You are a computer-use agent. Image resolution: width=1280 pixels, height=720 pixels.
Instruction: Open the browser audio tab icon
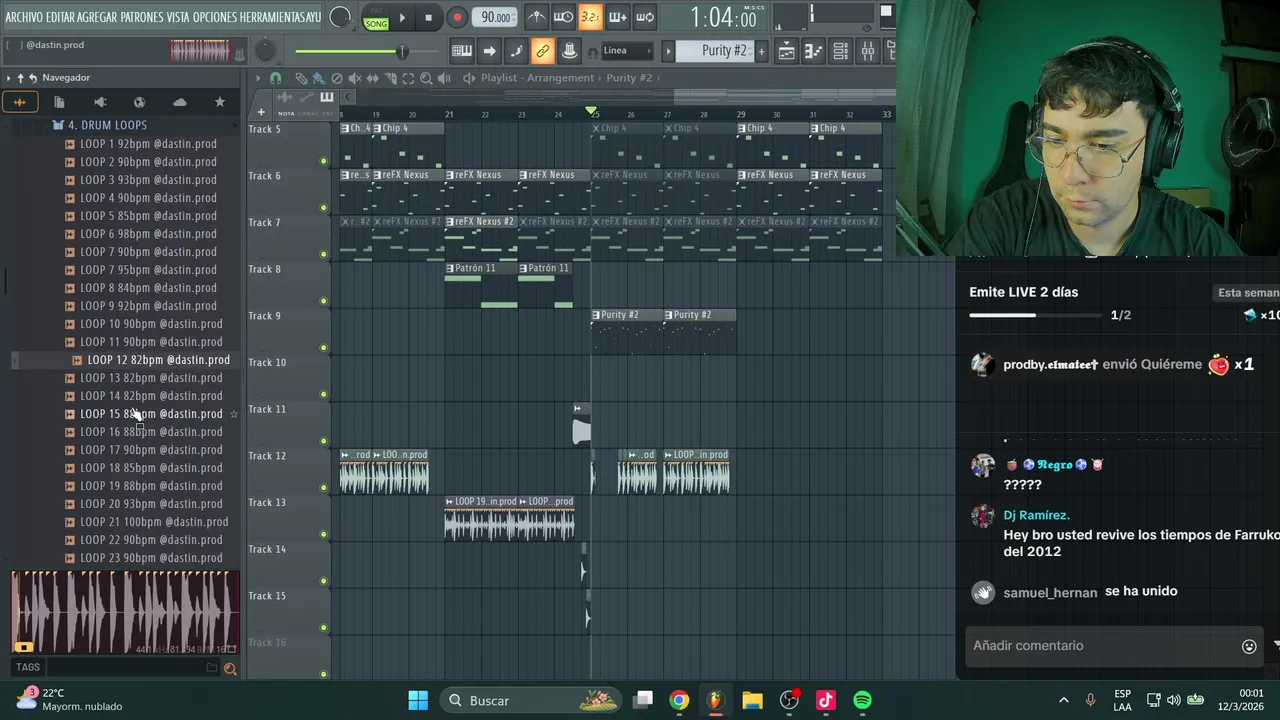19,102
